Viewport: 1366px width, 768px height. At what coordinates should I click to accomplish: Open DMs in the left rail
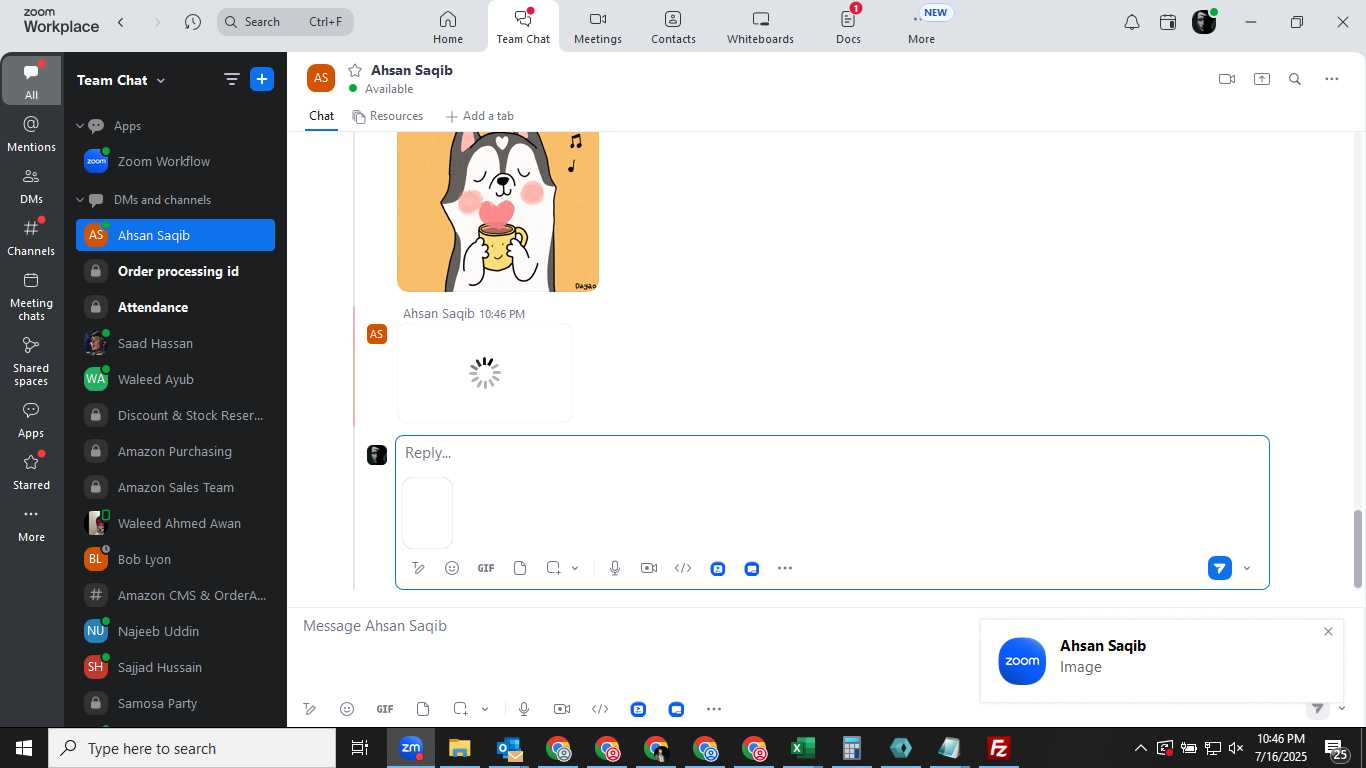point(31,186)
